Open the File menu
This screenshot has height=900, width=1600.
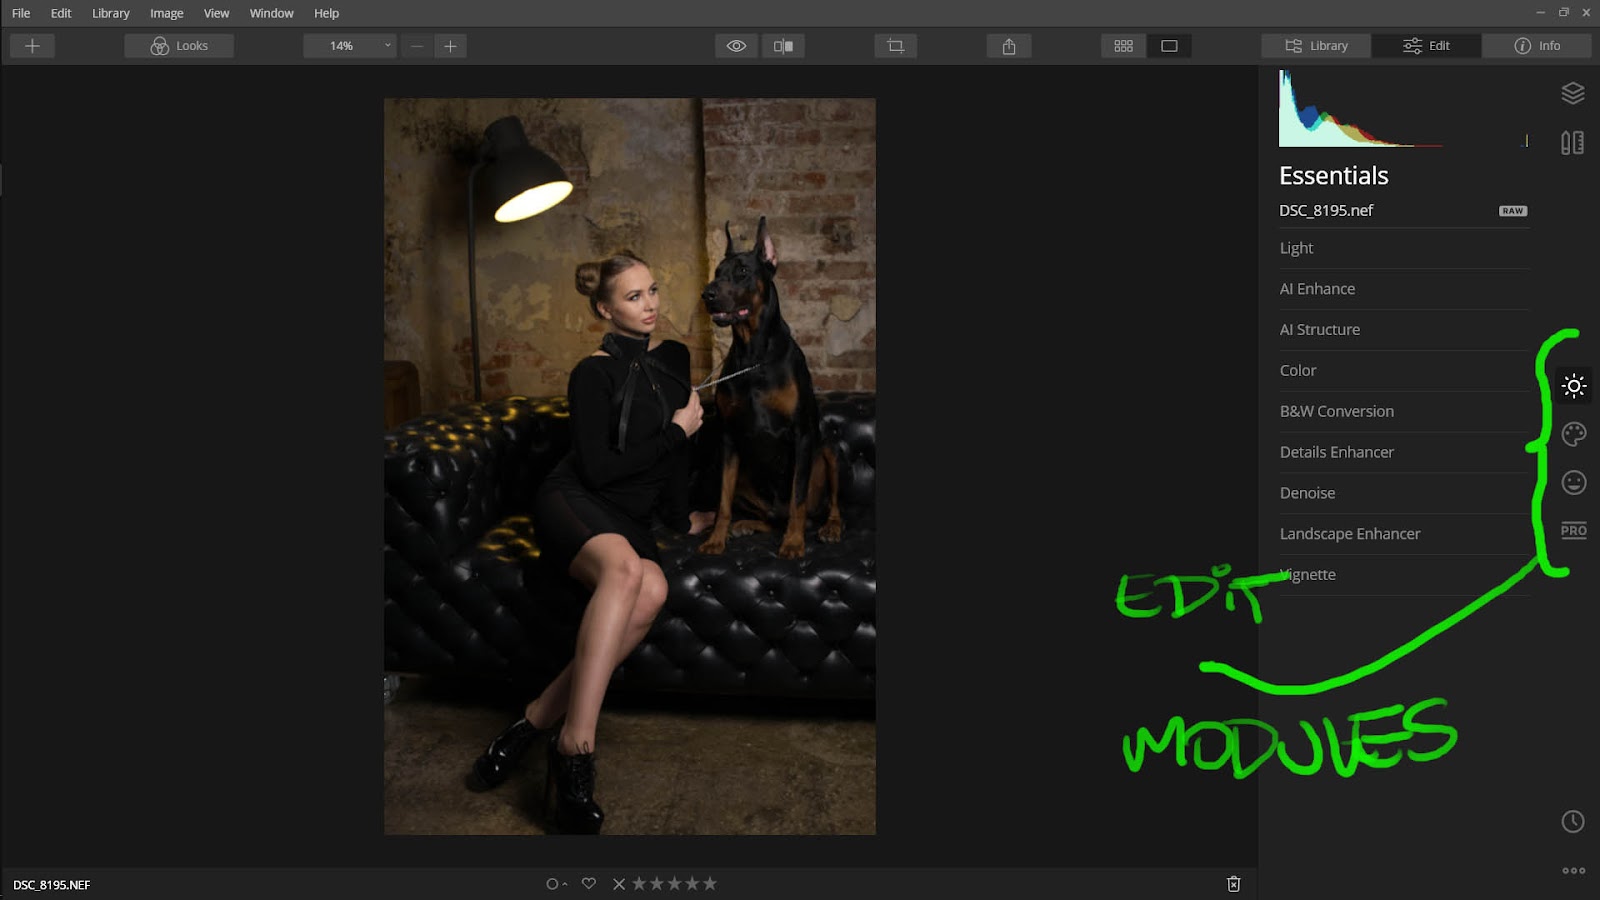click(21, 13)
